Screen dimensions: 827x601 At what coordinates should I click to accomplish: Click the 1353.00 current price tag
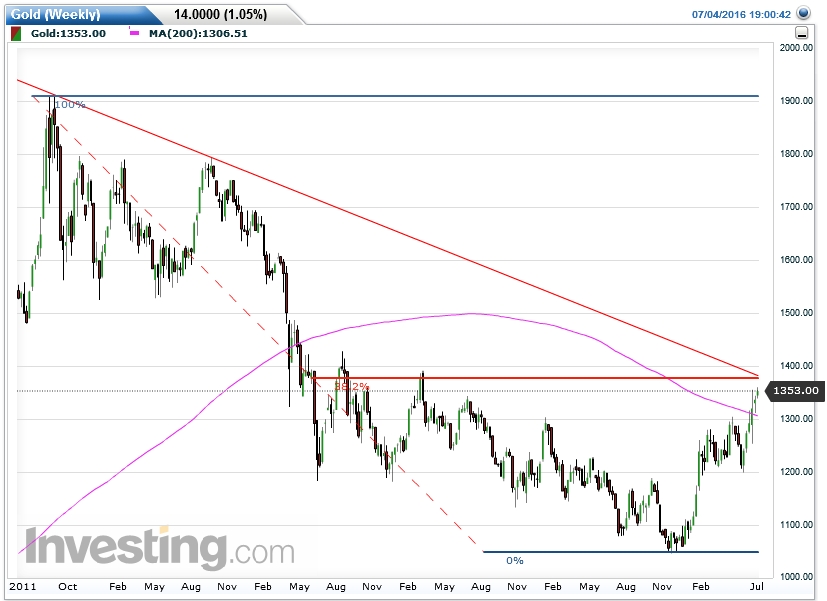tap(795, 391)
